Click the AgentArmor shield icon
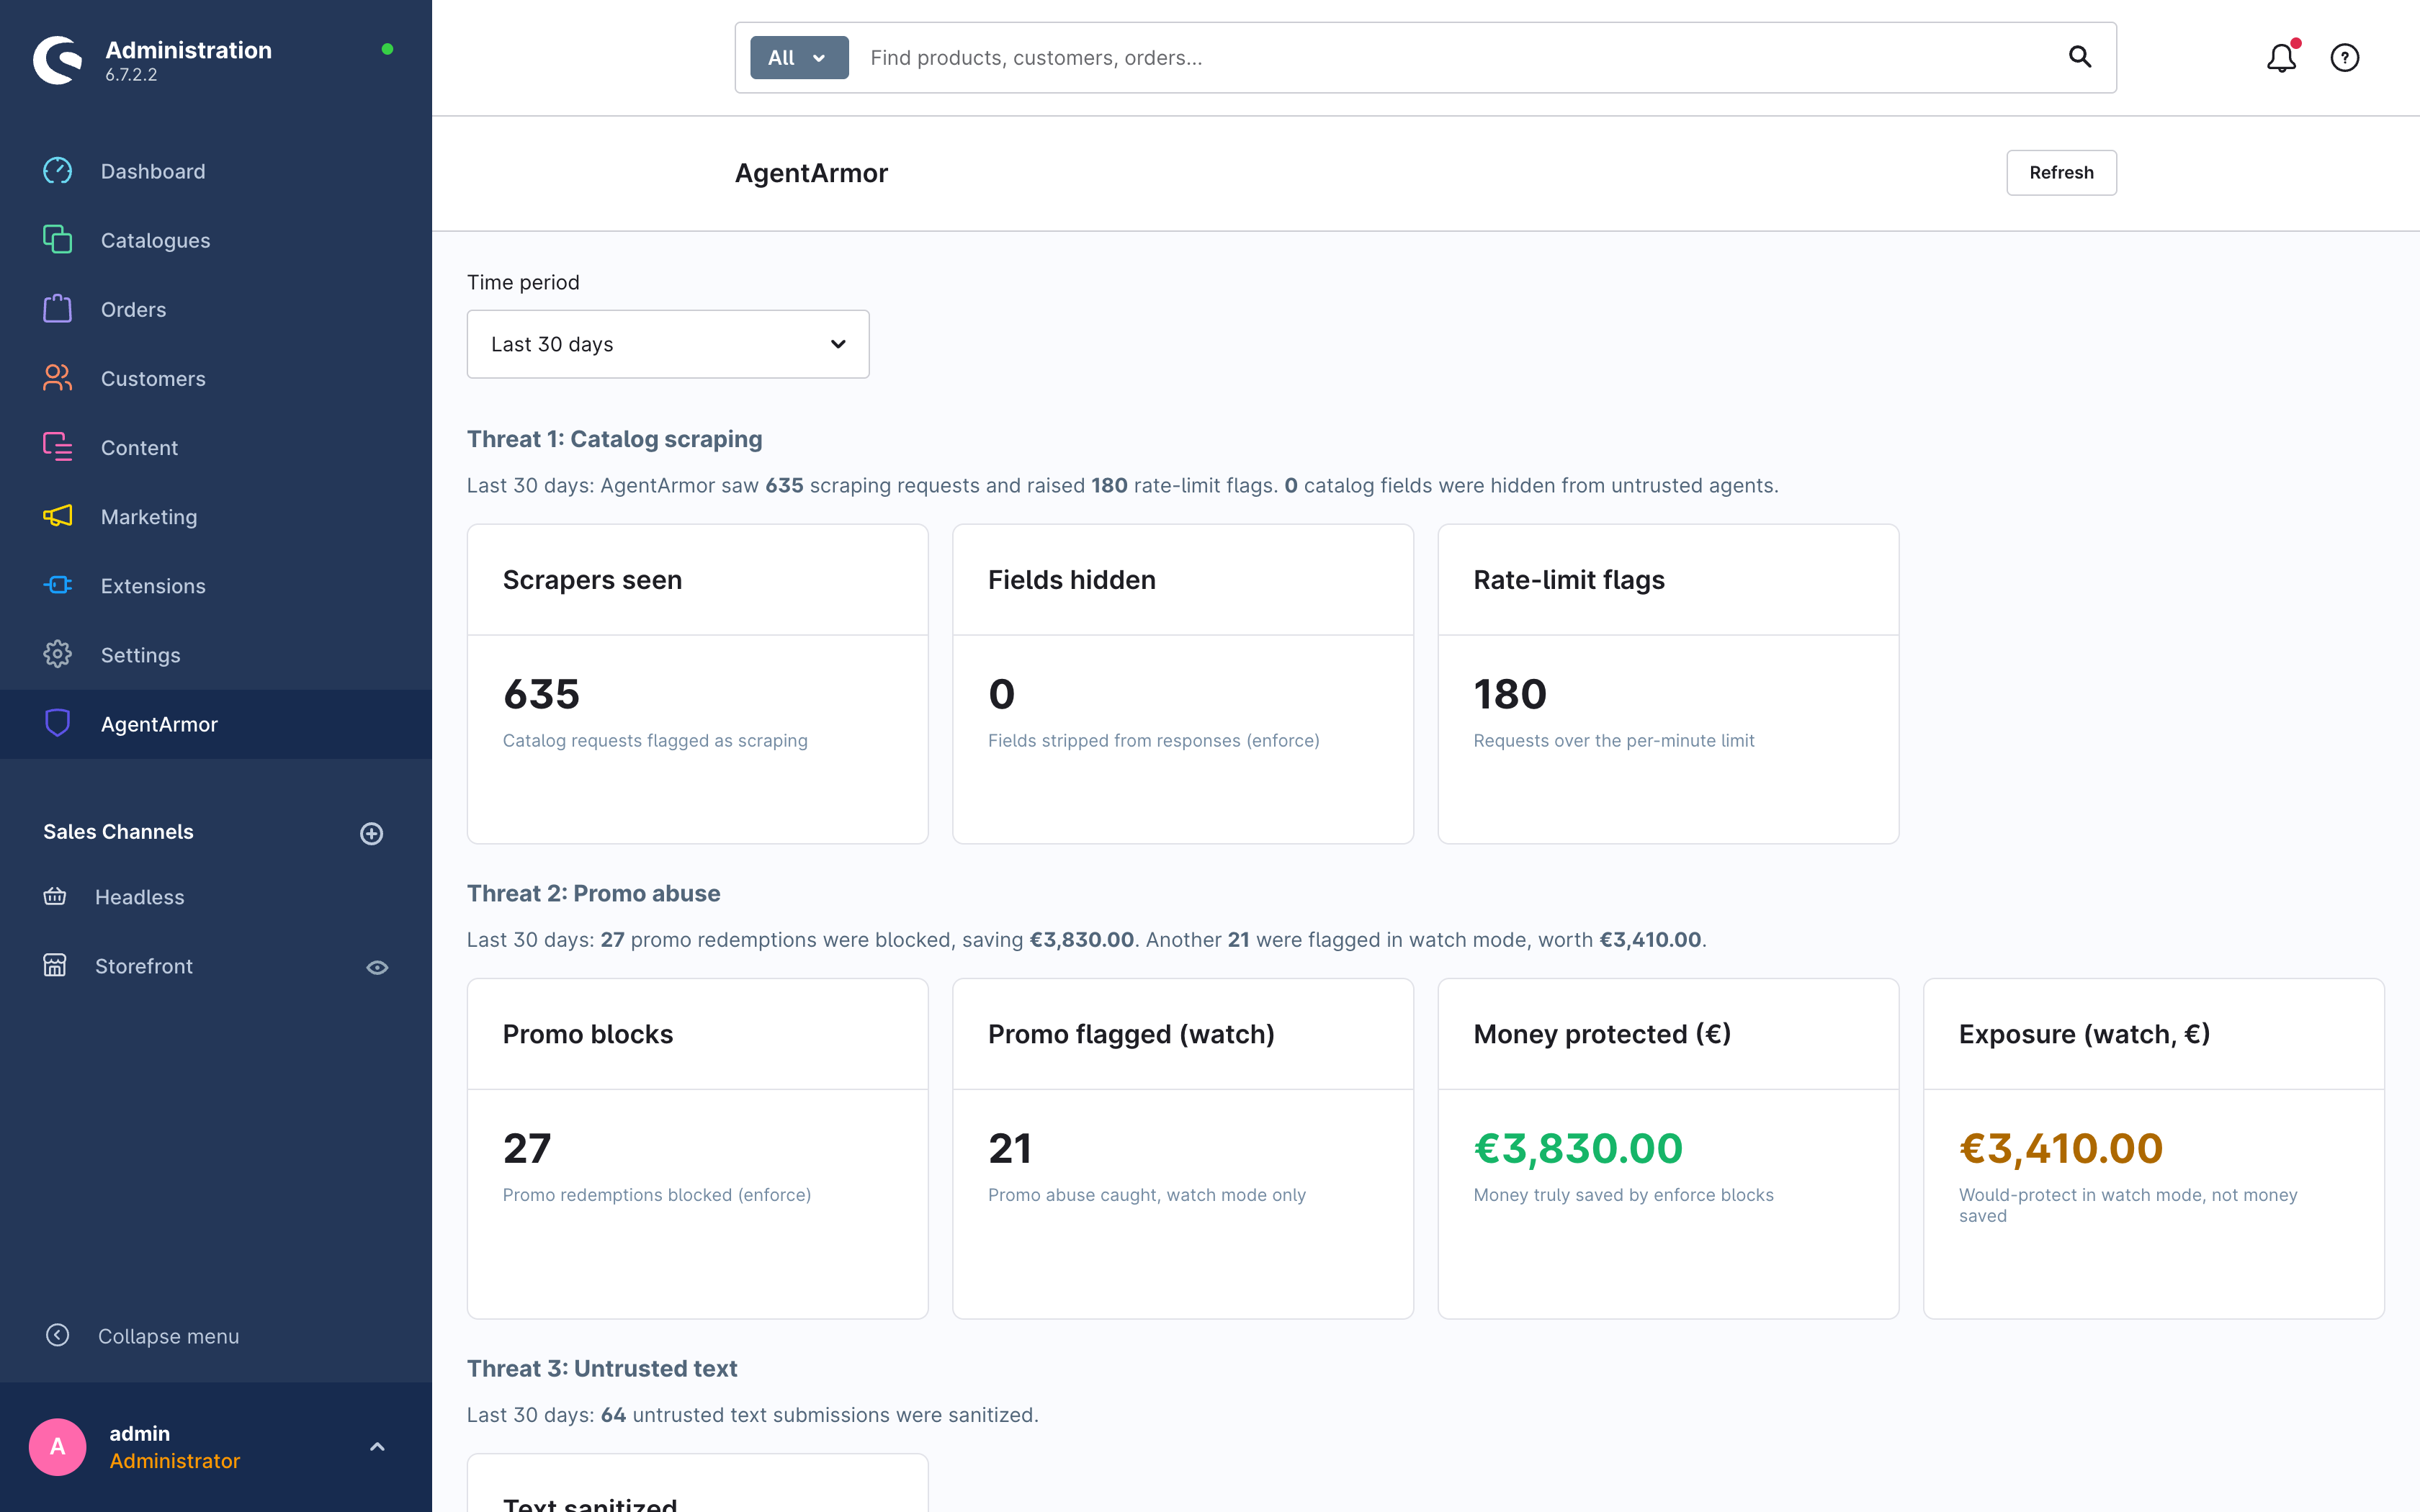 [x=57, y=723]
